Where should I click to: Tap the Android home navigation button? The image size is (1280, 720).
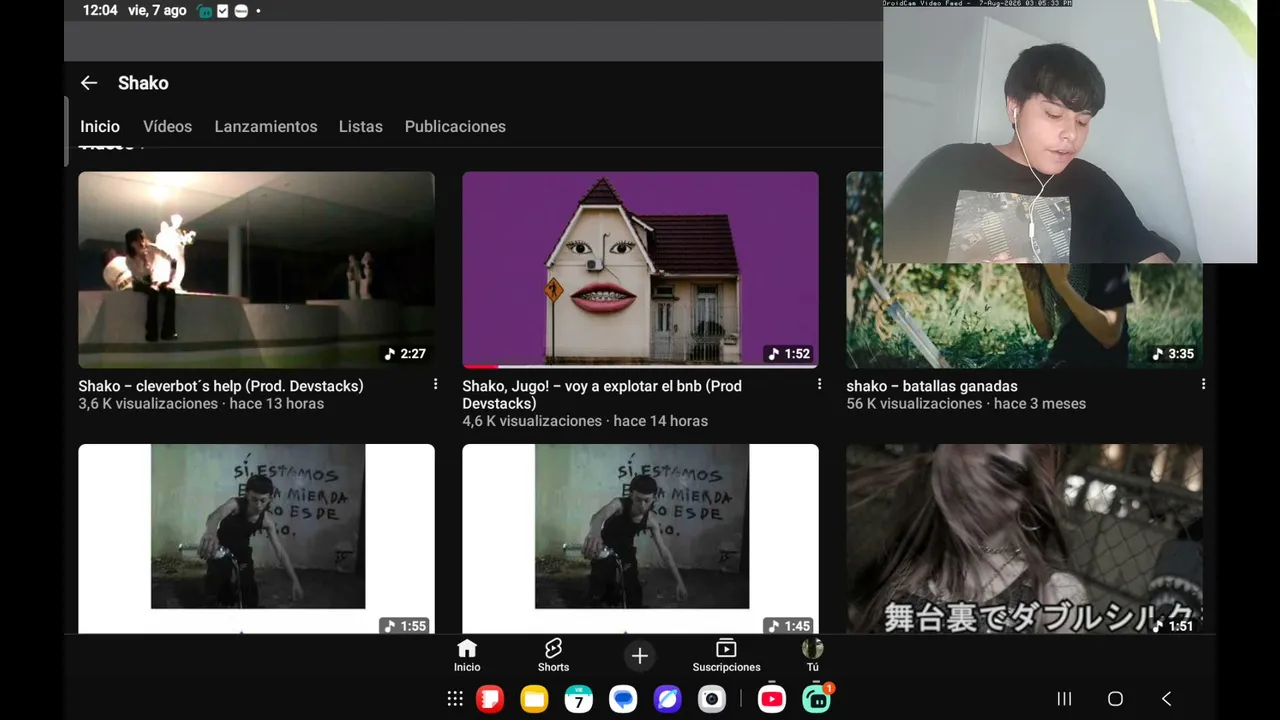click(x=1115, y=699)
